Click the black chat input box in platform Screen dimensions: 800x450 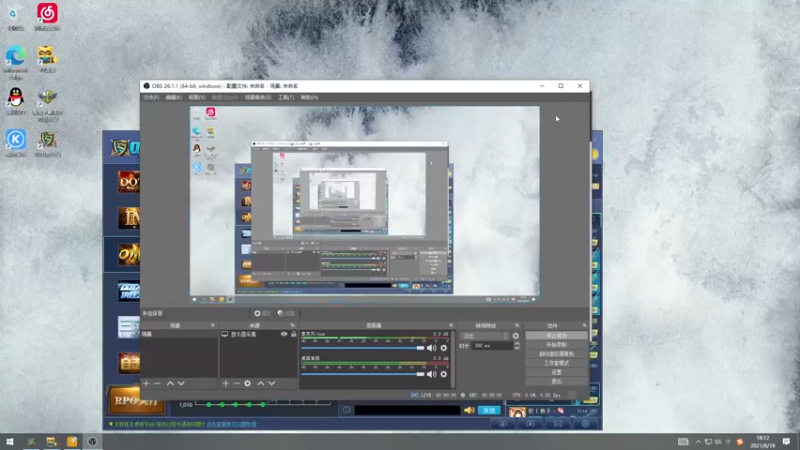point(407,410)
